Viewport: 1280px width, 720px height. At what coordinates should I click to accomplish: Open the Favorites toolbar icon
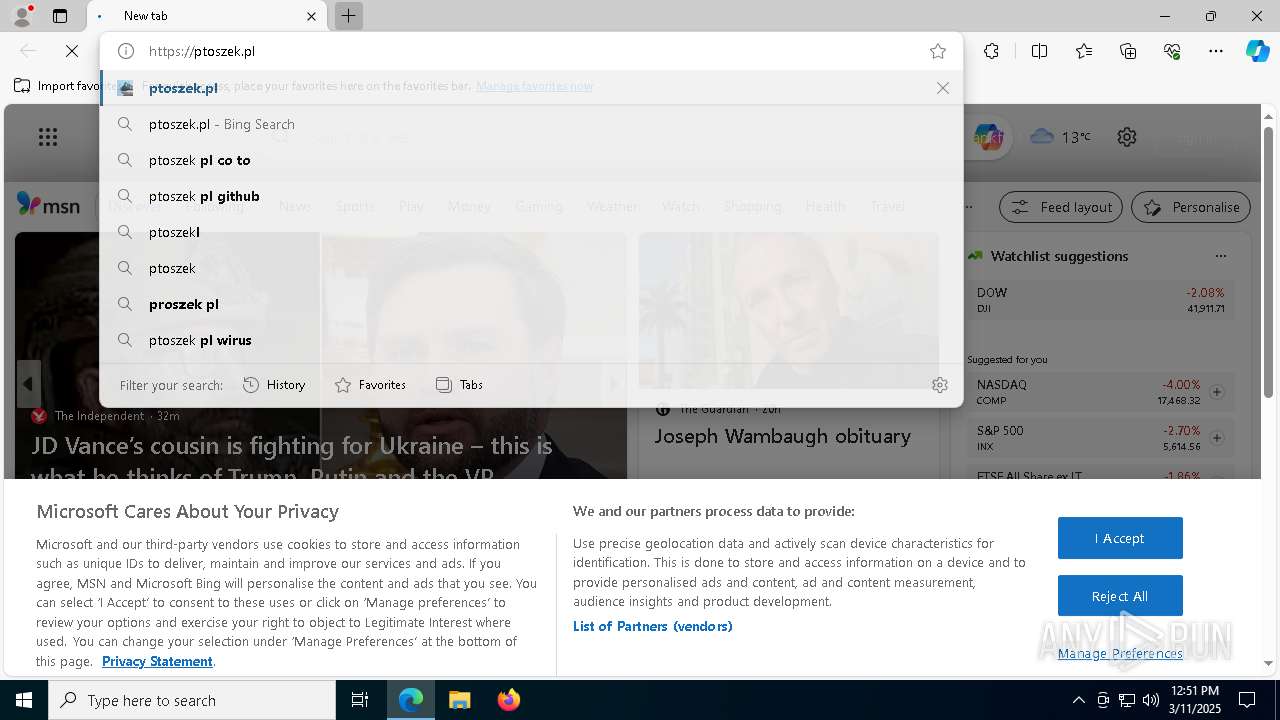click(x=1084, y=51)
